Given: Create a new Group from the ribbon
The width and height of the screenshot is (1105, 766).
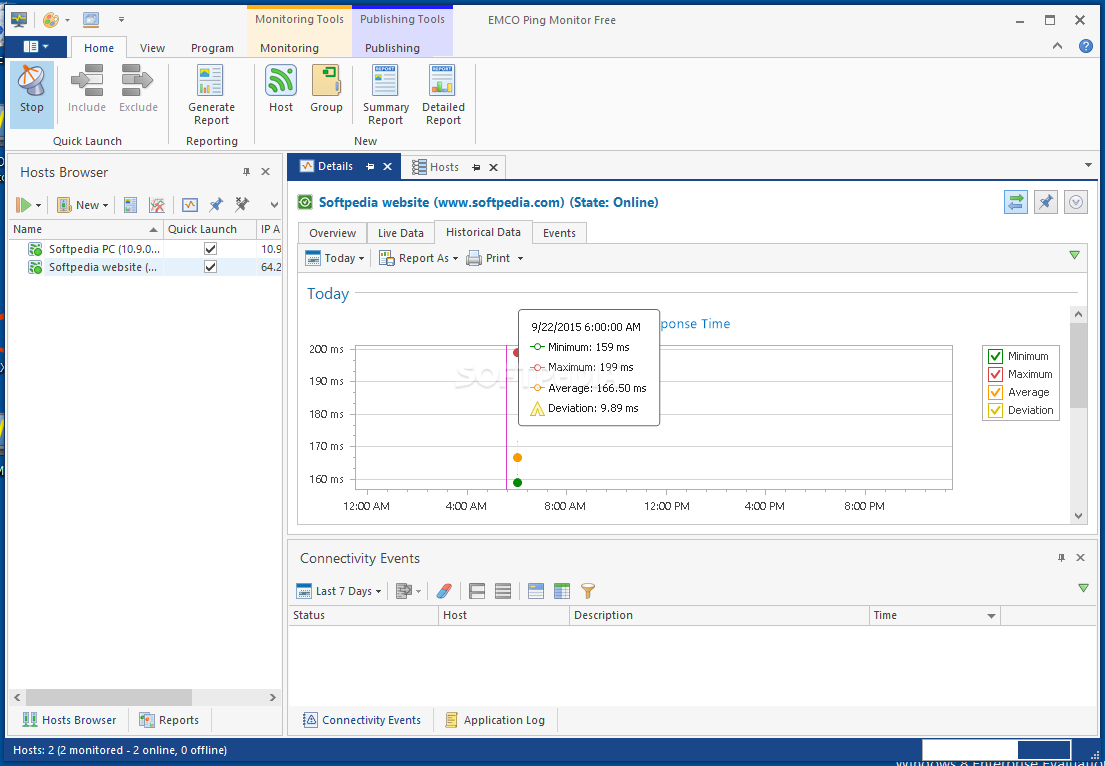Looking at the screenshot, I should [x=326, y=89].
